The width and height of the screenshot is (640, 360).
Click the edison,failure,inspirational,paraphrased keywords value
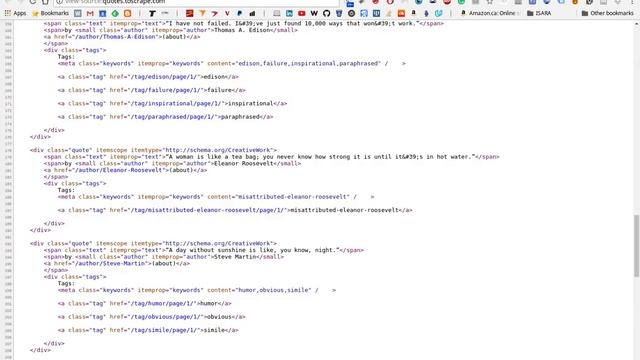click(309, 64)
